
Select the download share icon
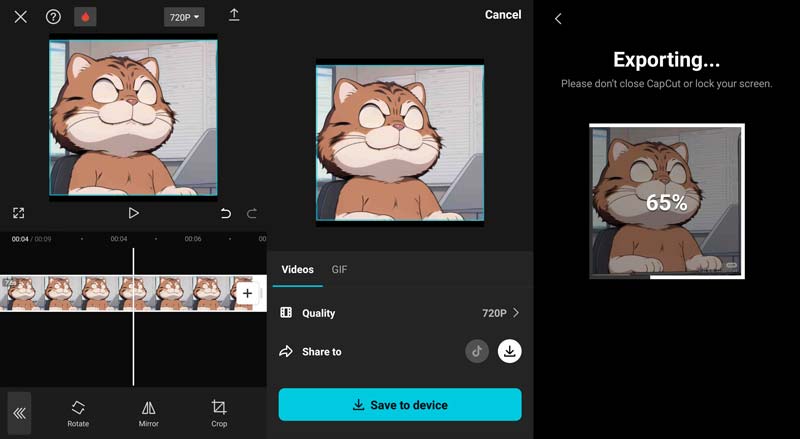tap(510, 351)
